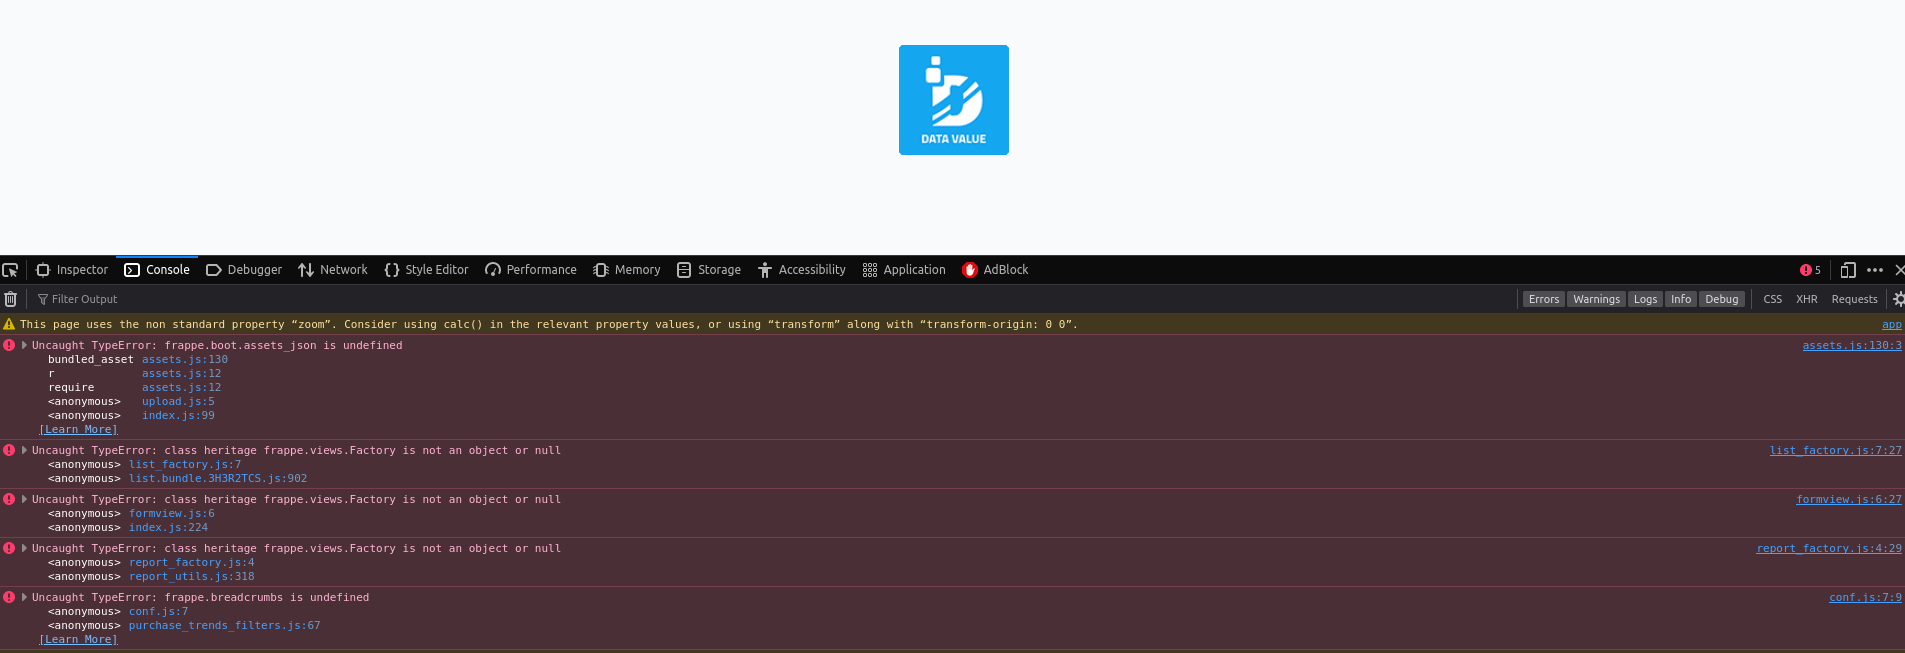Collapse the report_factory heritage error trace
1905x653 pixels.
24,548
